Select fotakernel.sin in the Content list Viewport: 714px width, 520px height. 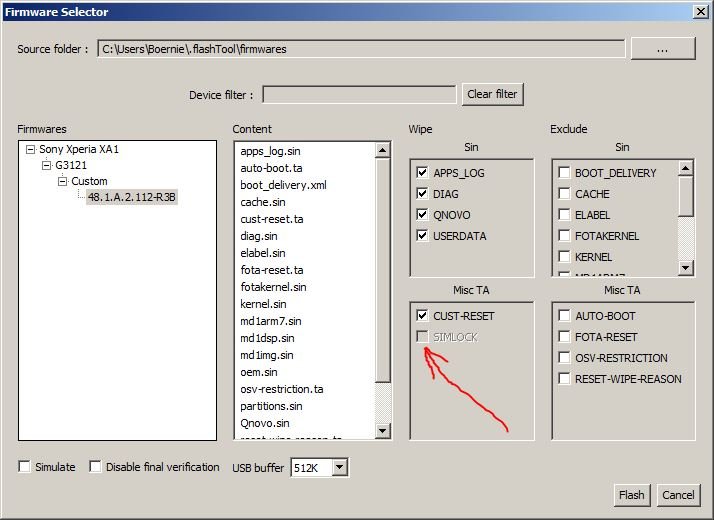coord(273,287)
